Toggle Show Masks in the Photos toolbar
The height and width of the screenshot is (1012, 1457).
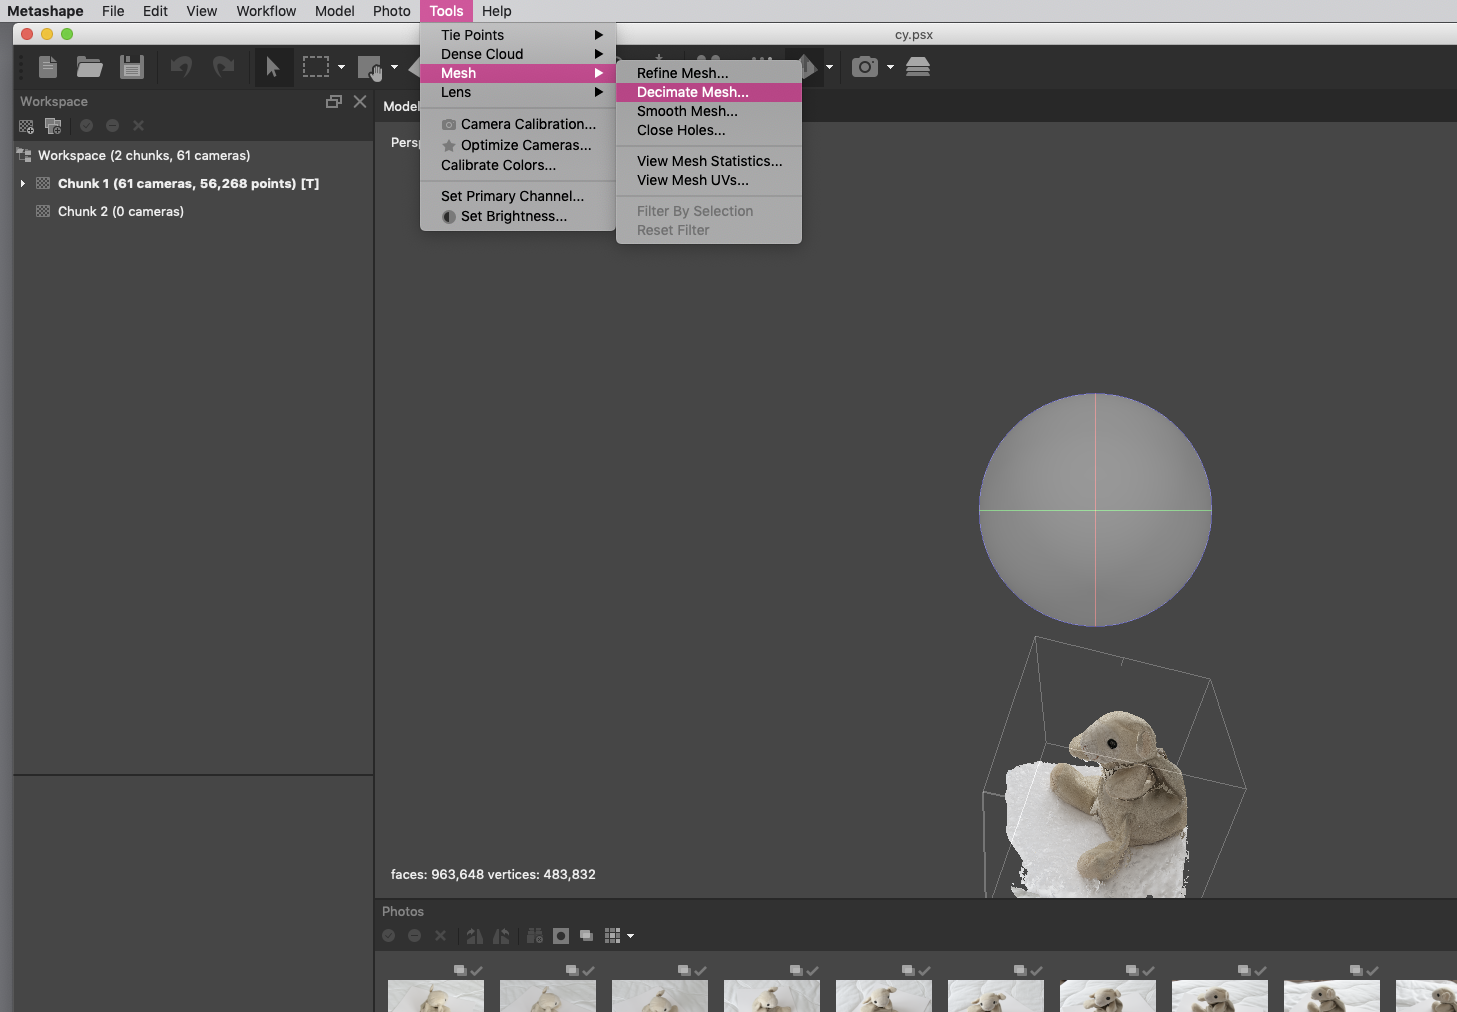coord(561,936)
